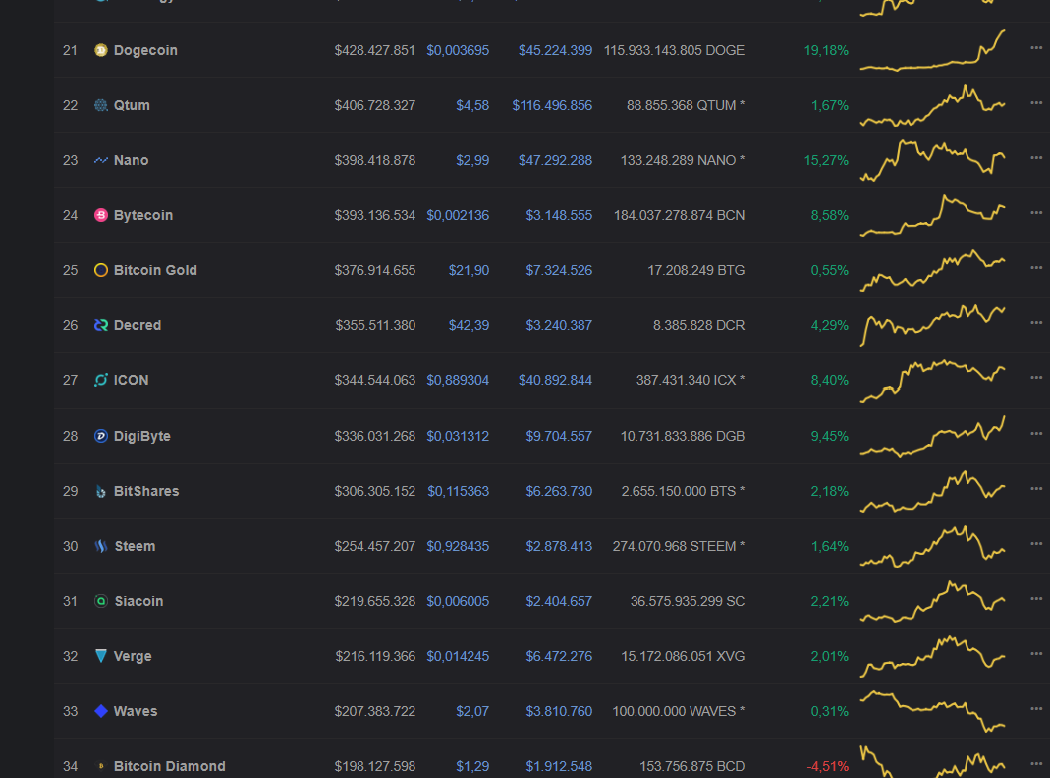Viewport: 1050px width, 778px height.
Task: Select the Verge supply 15.172.086.051 XVG
Action: (683, 656)
